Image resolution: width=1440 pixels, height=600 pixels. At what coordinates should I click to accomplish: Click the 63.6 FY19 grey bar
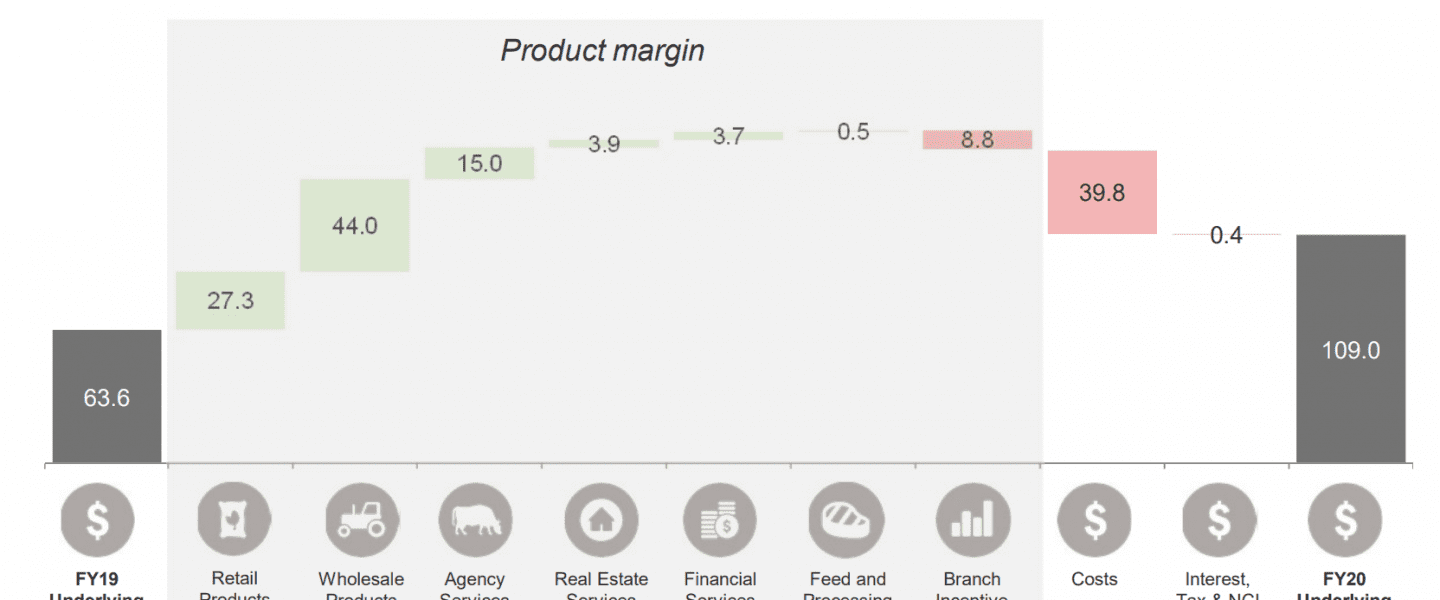[107, 396]
